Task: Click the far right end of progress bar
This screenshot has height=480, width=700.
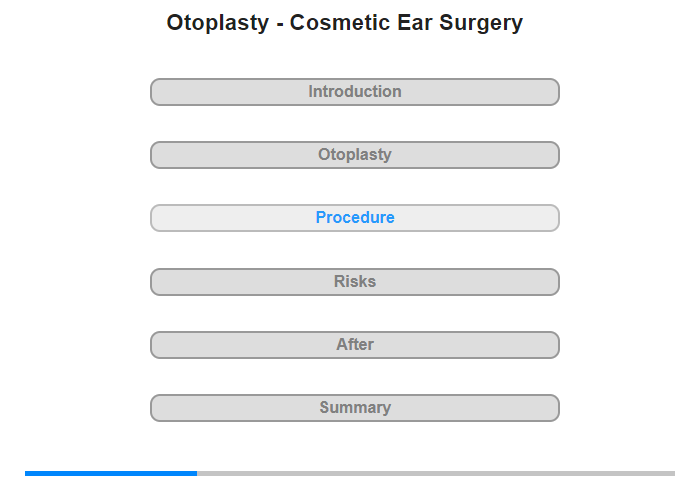Action: 671,473
